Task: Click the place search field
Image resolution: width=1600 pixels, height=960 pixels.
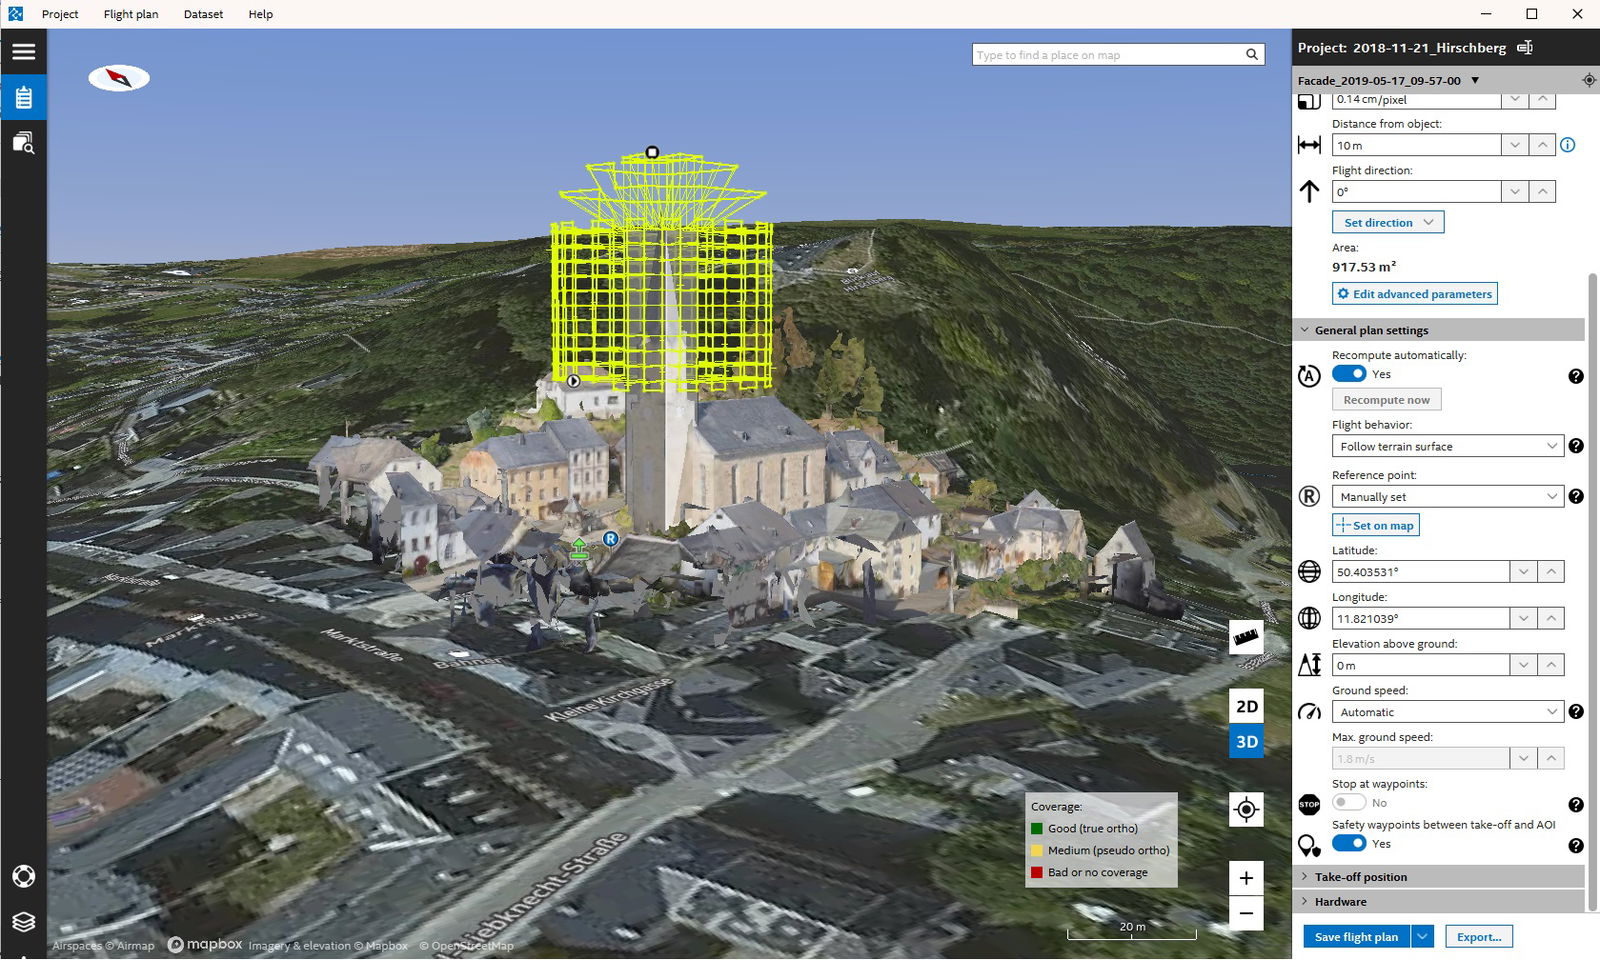Action: pos(1110,54)
